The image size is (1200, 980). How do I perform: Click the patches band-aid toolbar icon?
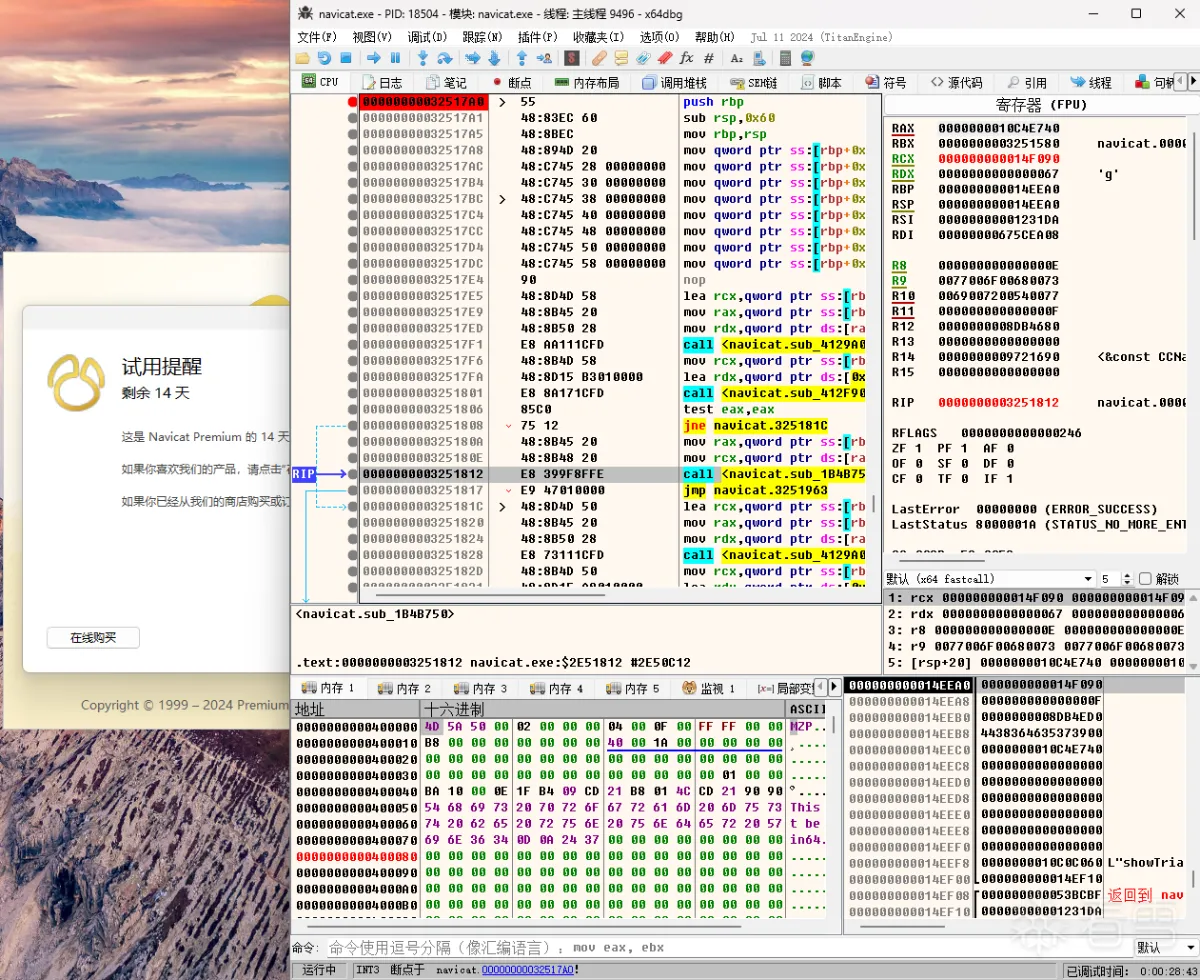[599, 59]
